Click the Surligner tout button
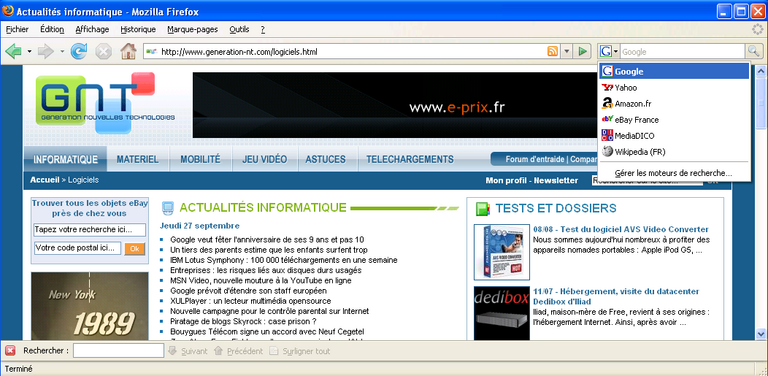Viewport: 768px width, 376px height. click(x=300, y=351)
